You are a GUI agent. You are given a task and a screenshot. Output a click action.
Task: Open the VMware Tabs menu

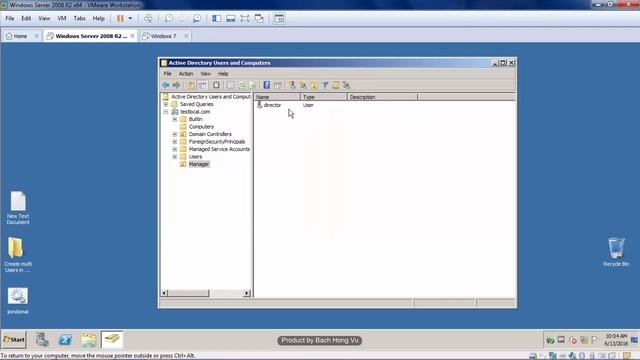[79, 18]
